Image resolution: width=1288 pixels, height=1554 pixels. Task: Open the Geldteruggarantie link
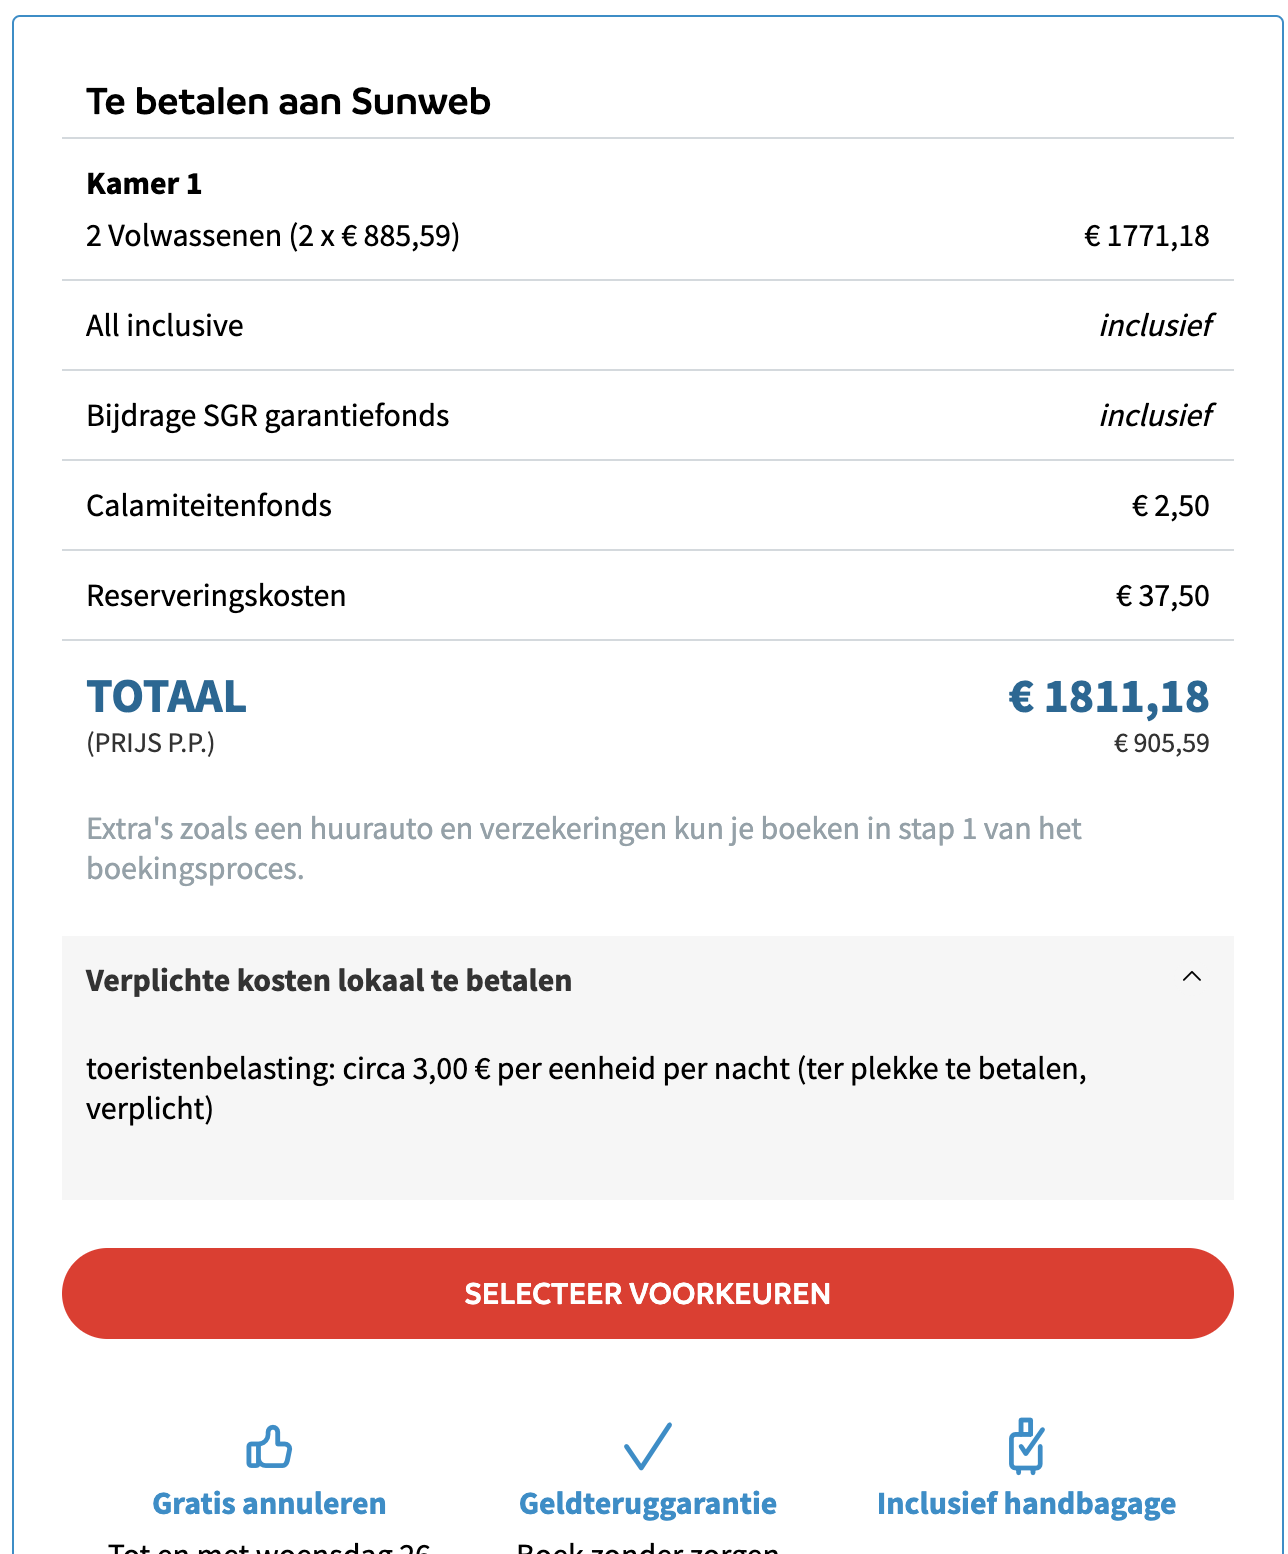pyautogui.click(x=648, y=1504)
